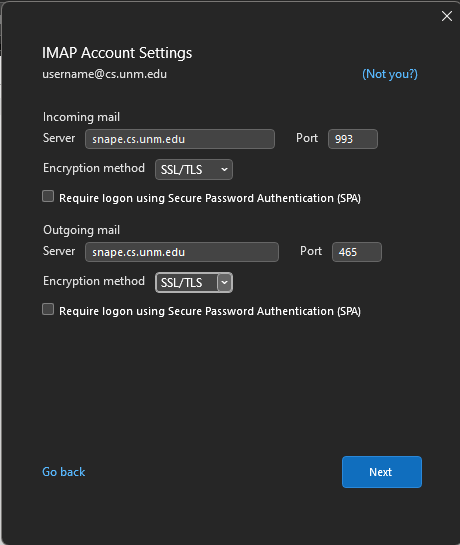
Task: Edit the incoming mail port 993 field
Action: [353, 139]
